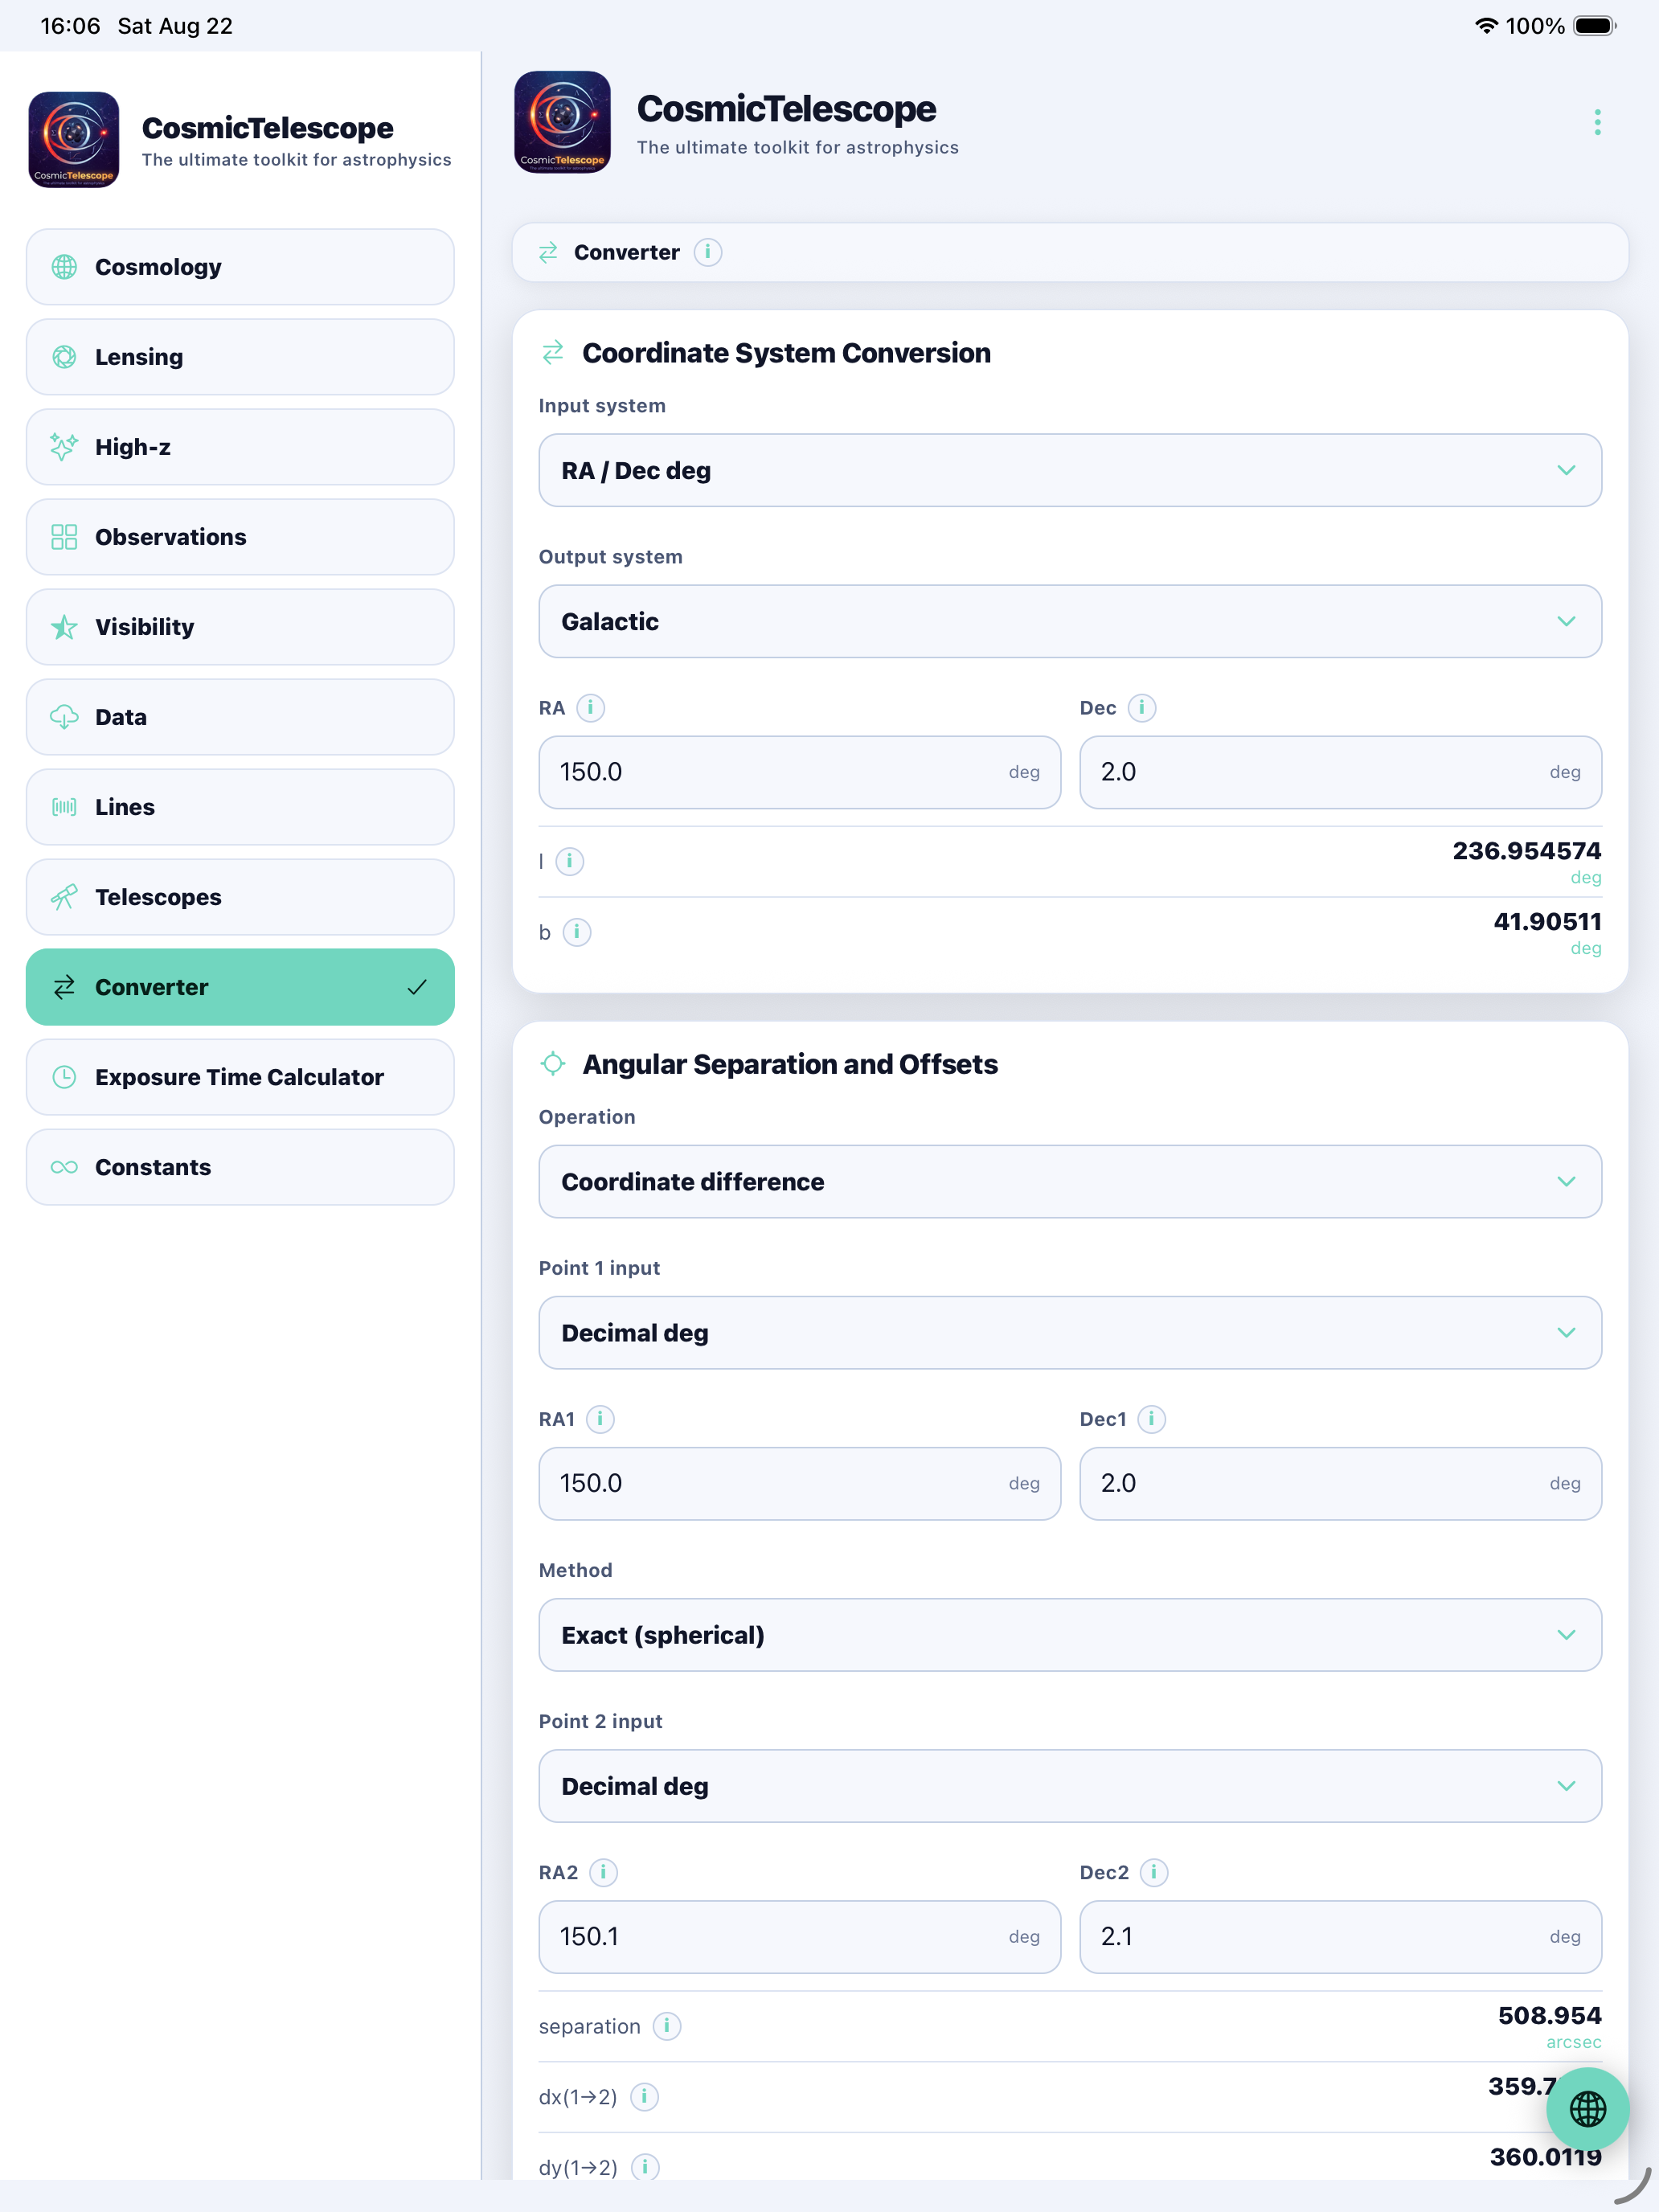Show info for the Converter header

pos(708,252)
